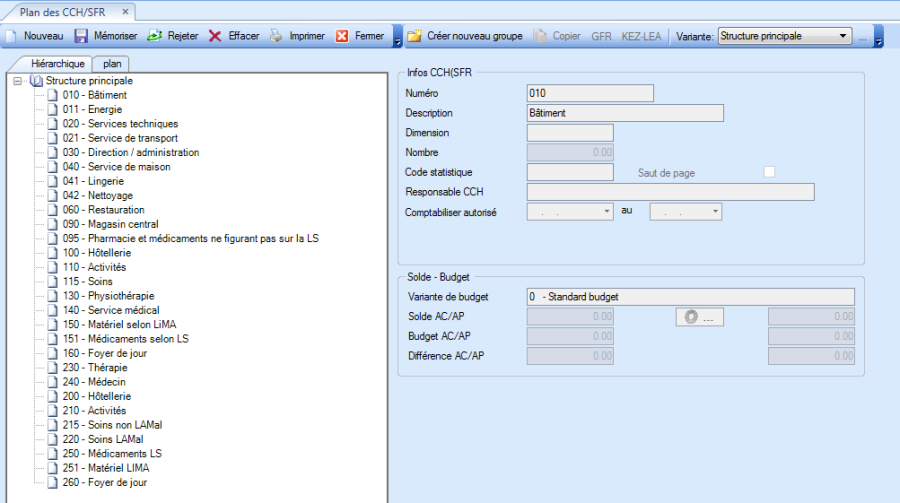Select 220 - Soins LAMal row
The image size is (900, 503).
coord(103,440)
